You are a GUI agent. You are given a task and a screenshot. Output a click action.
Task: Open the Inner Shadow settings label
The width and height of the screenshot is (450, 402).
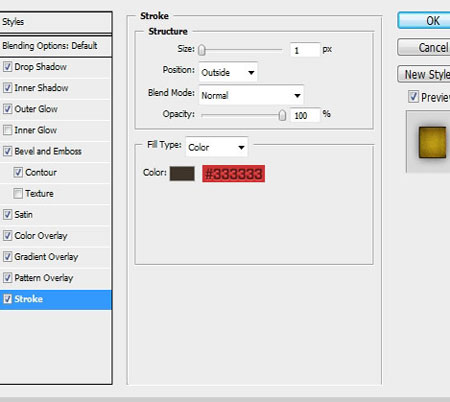coord(41,88)
